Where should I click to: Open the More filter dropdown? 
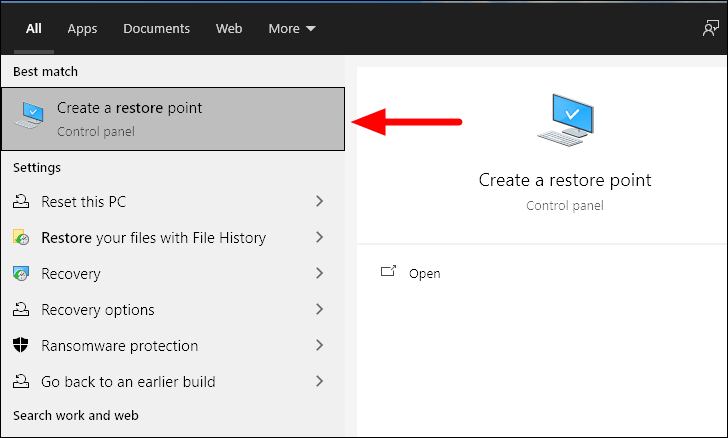click(x=292, y=29)
